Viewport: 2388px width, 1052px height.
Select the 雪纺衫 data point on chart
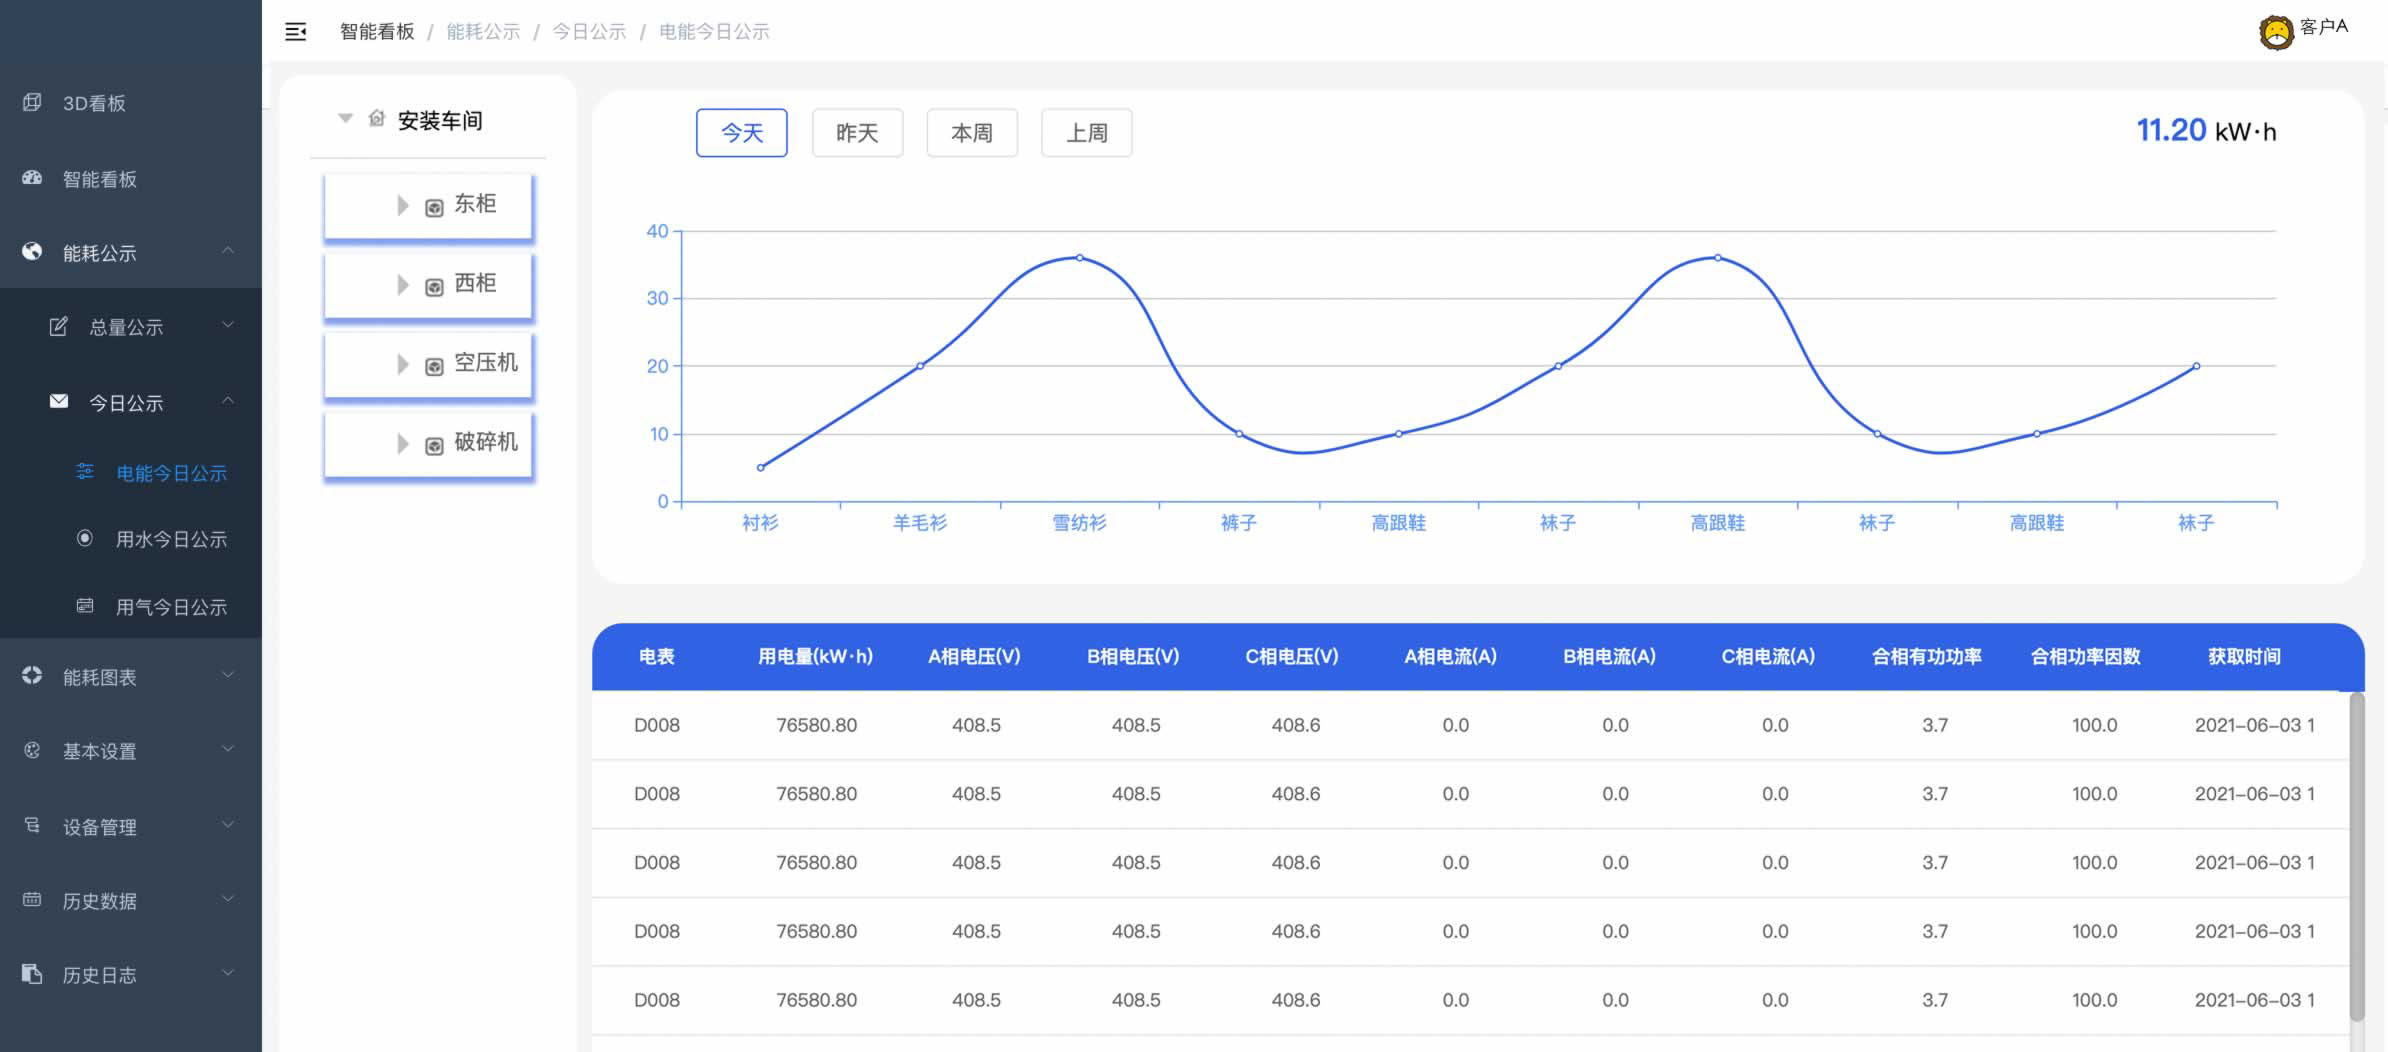1079,257
